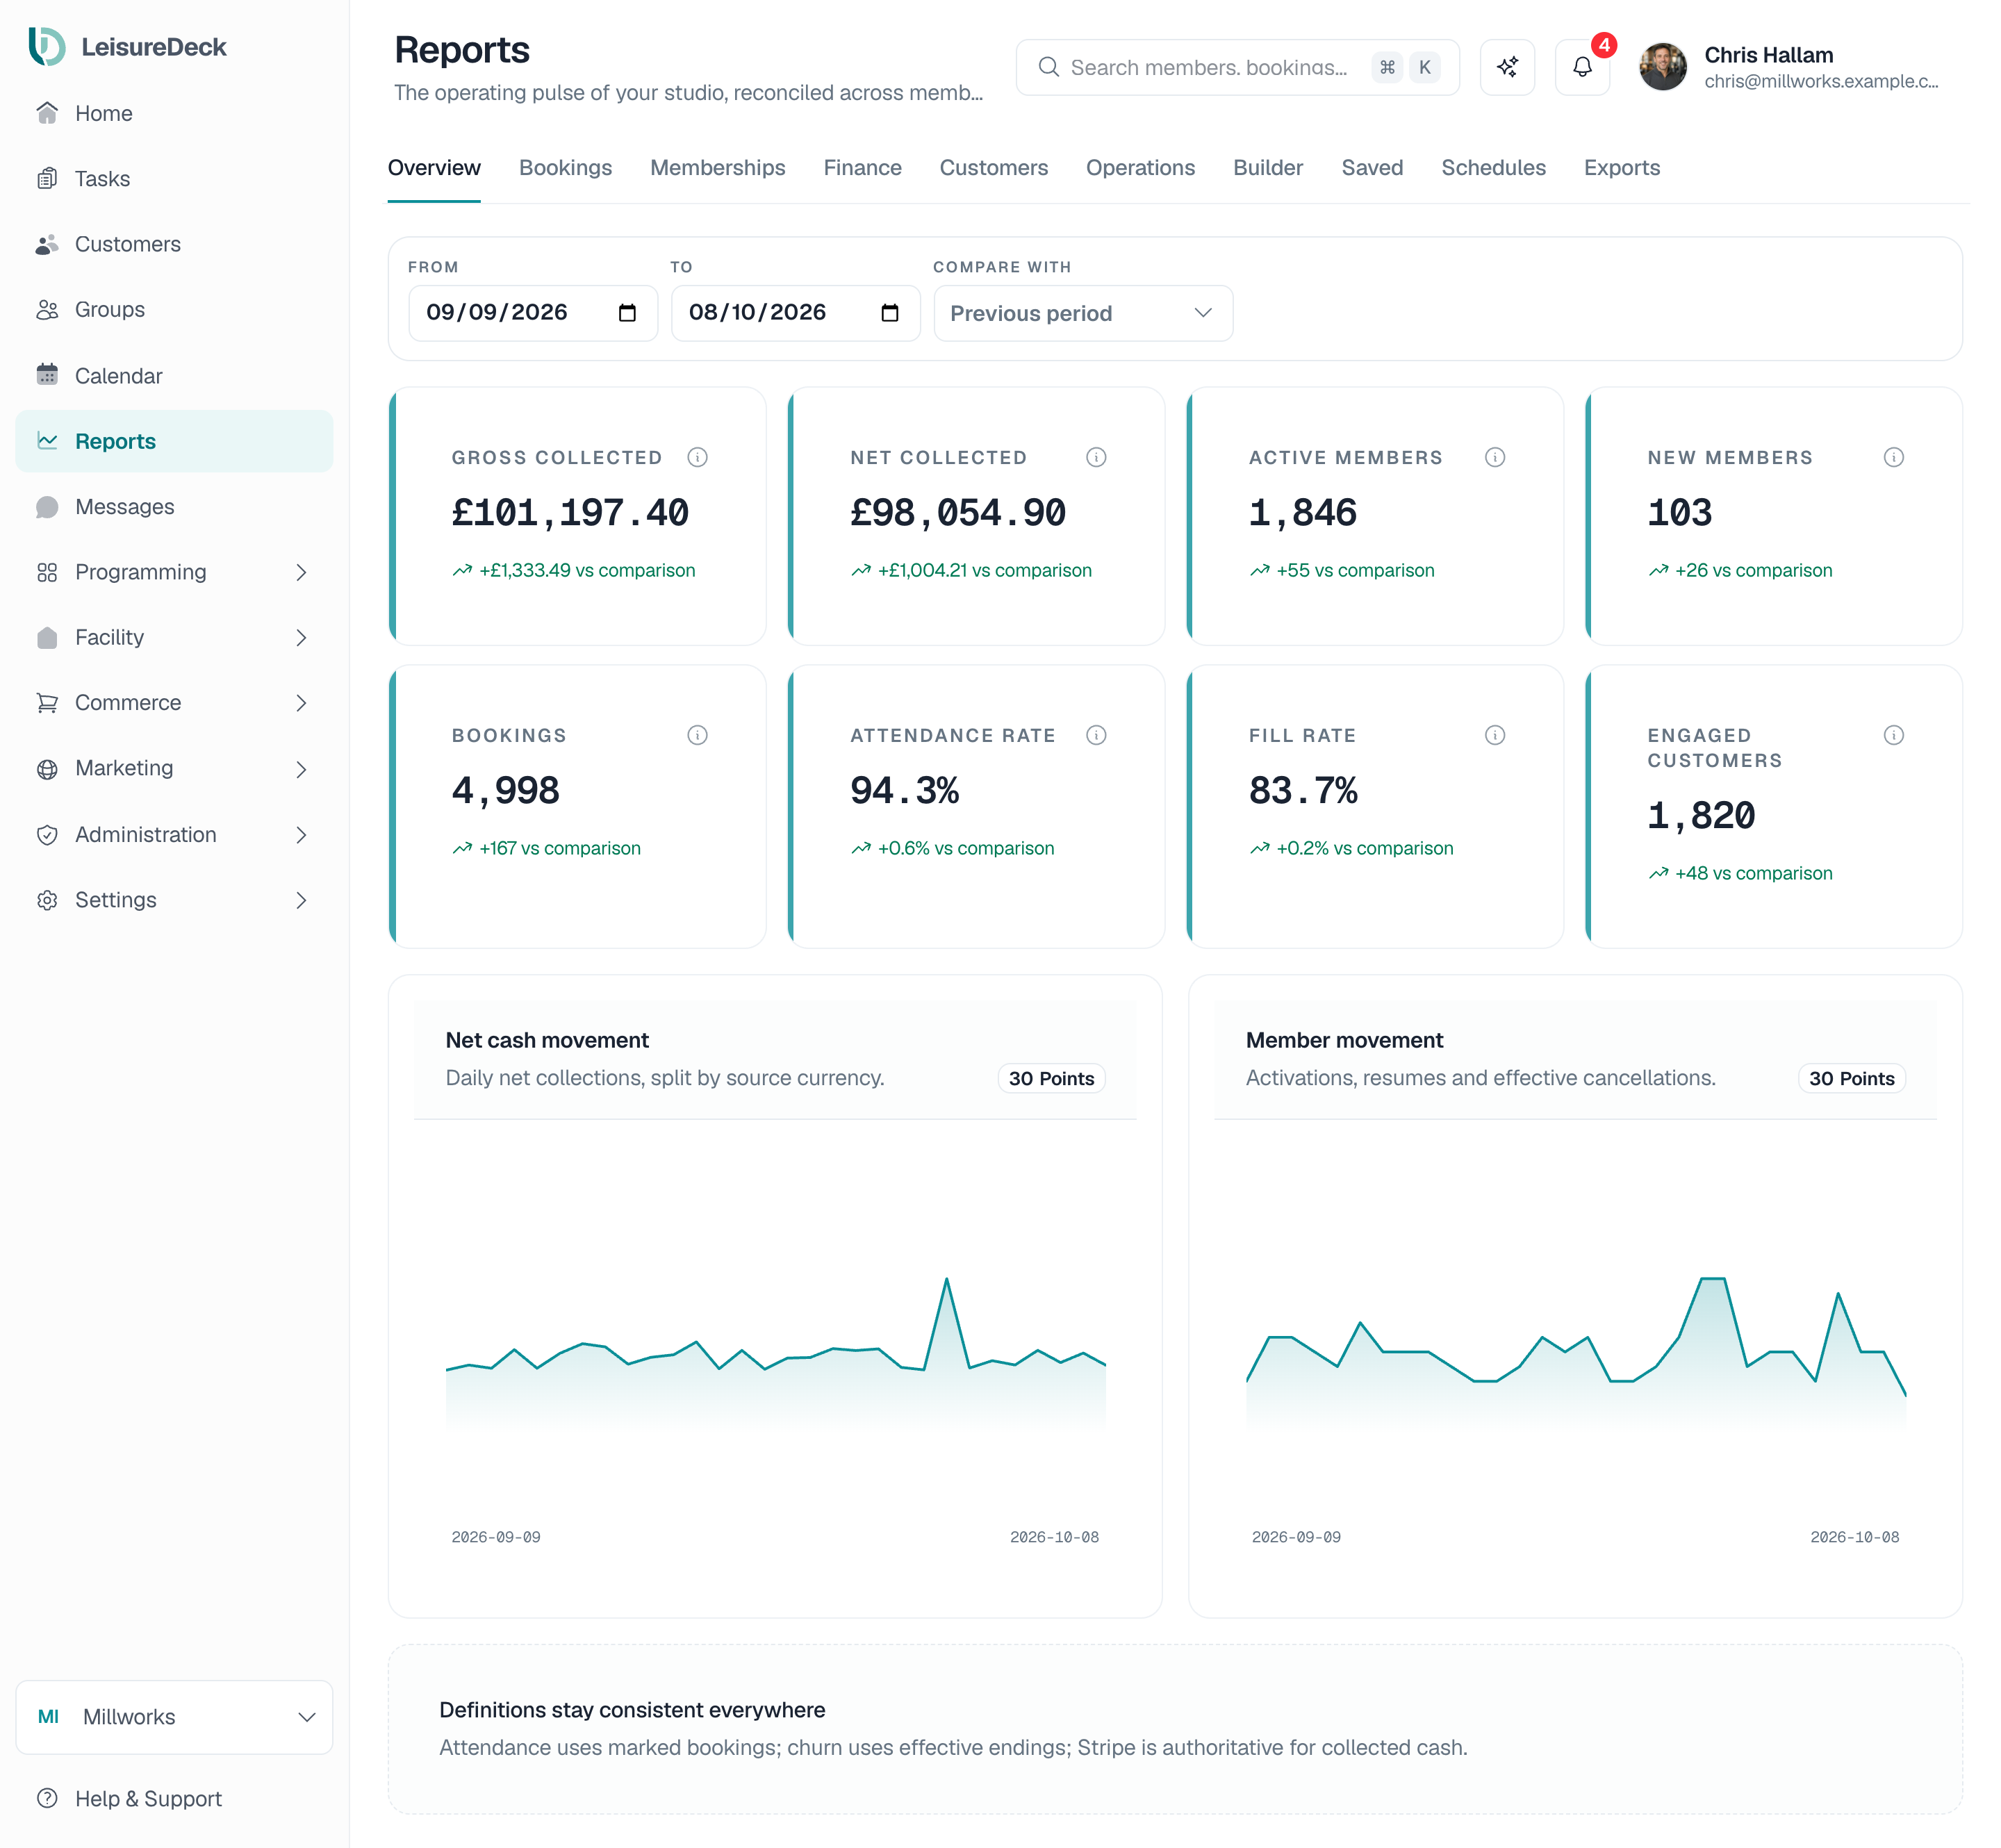Expand the Marketing menu chevron
Screen dimensions: 2001x1848
click(x=301, y=768)
